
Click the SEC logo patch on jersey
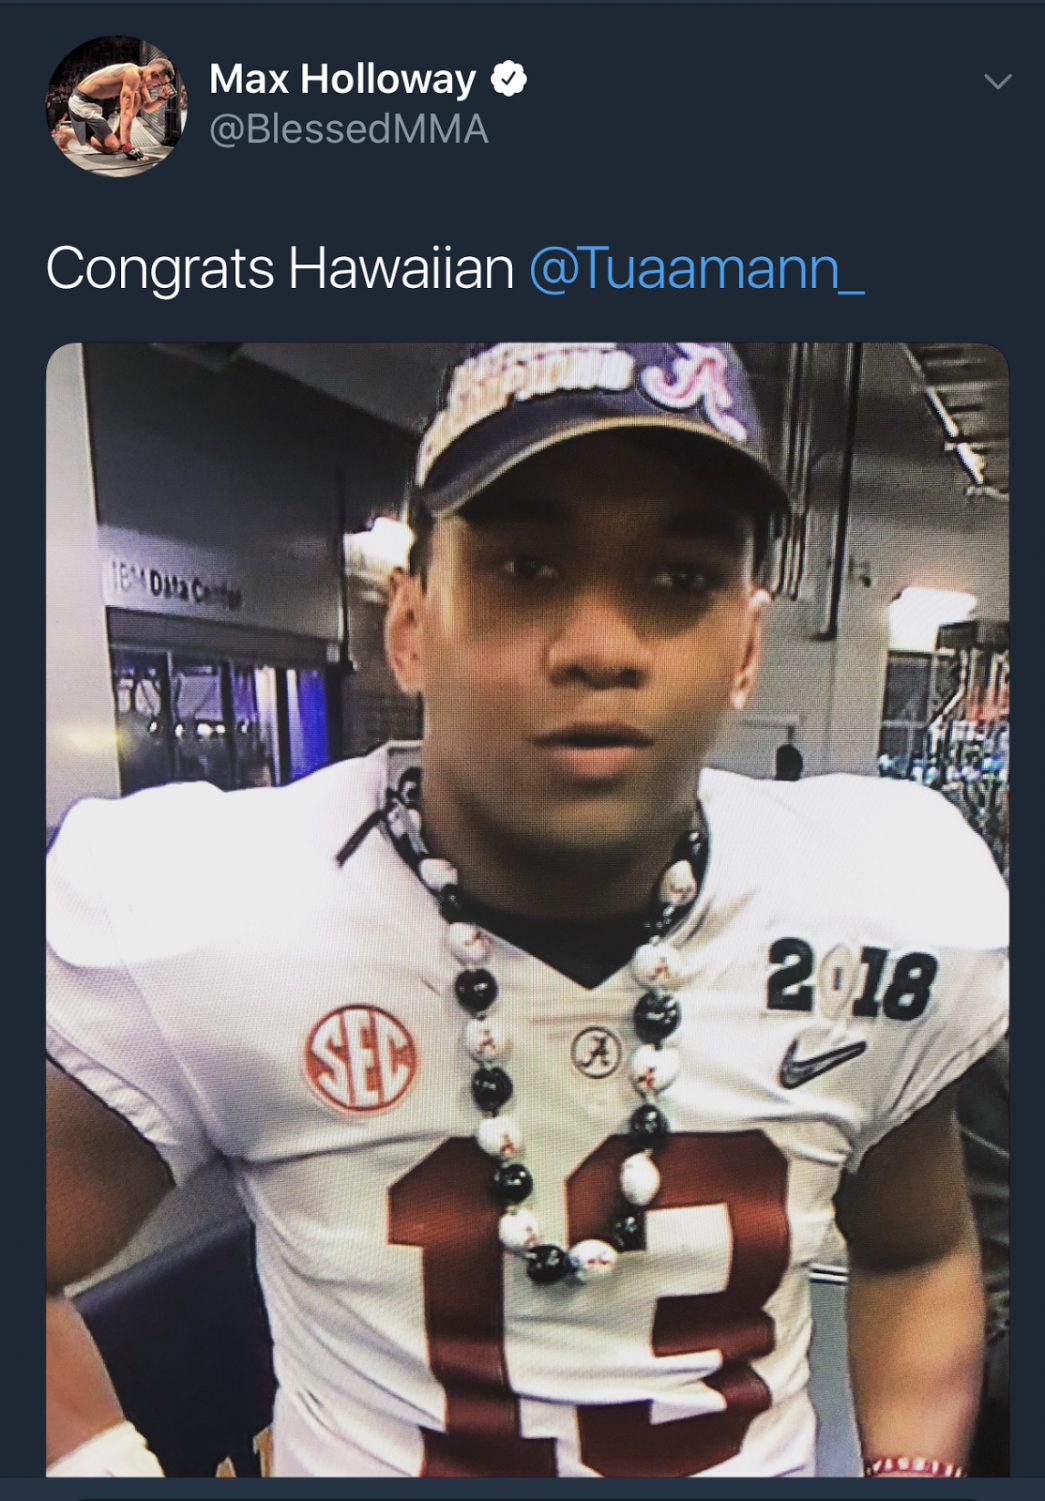(x=362, y=1059)
